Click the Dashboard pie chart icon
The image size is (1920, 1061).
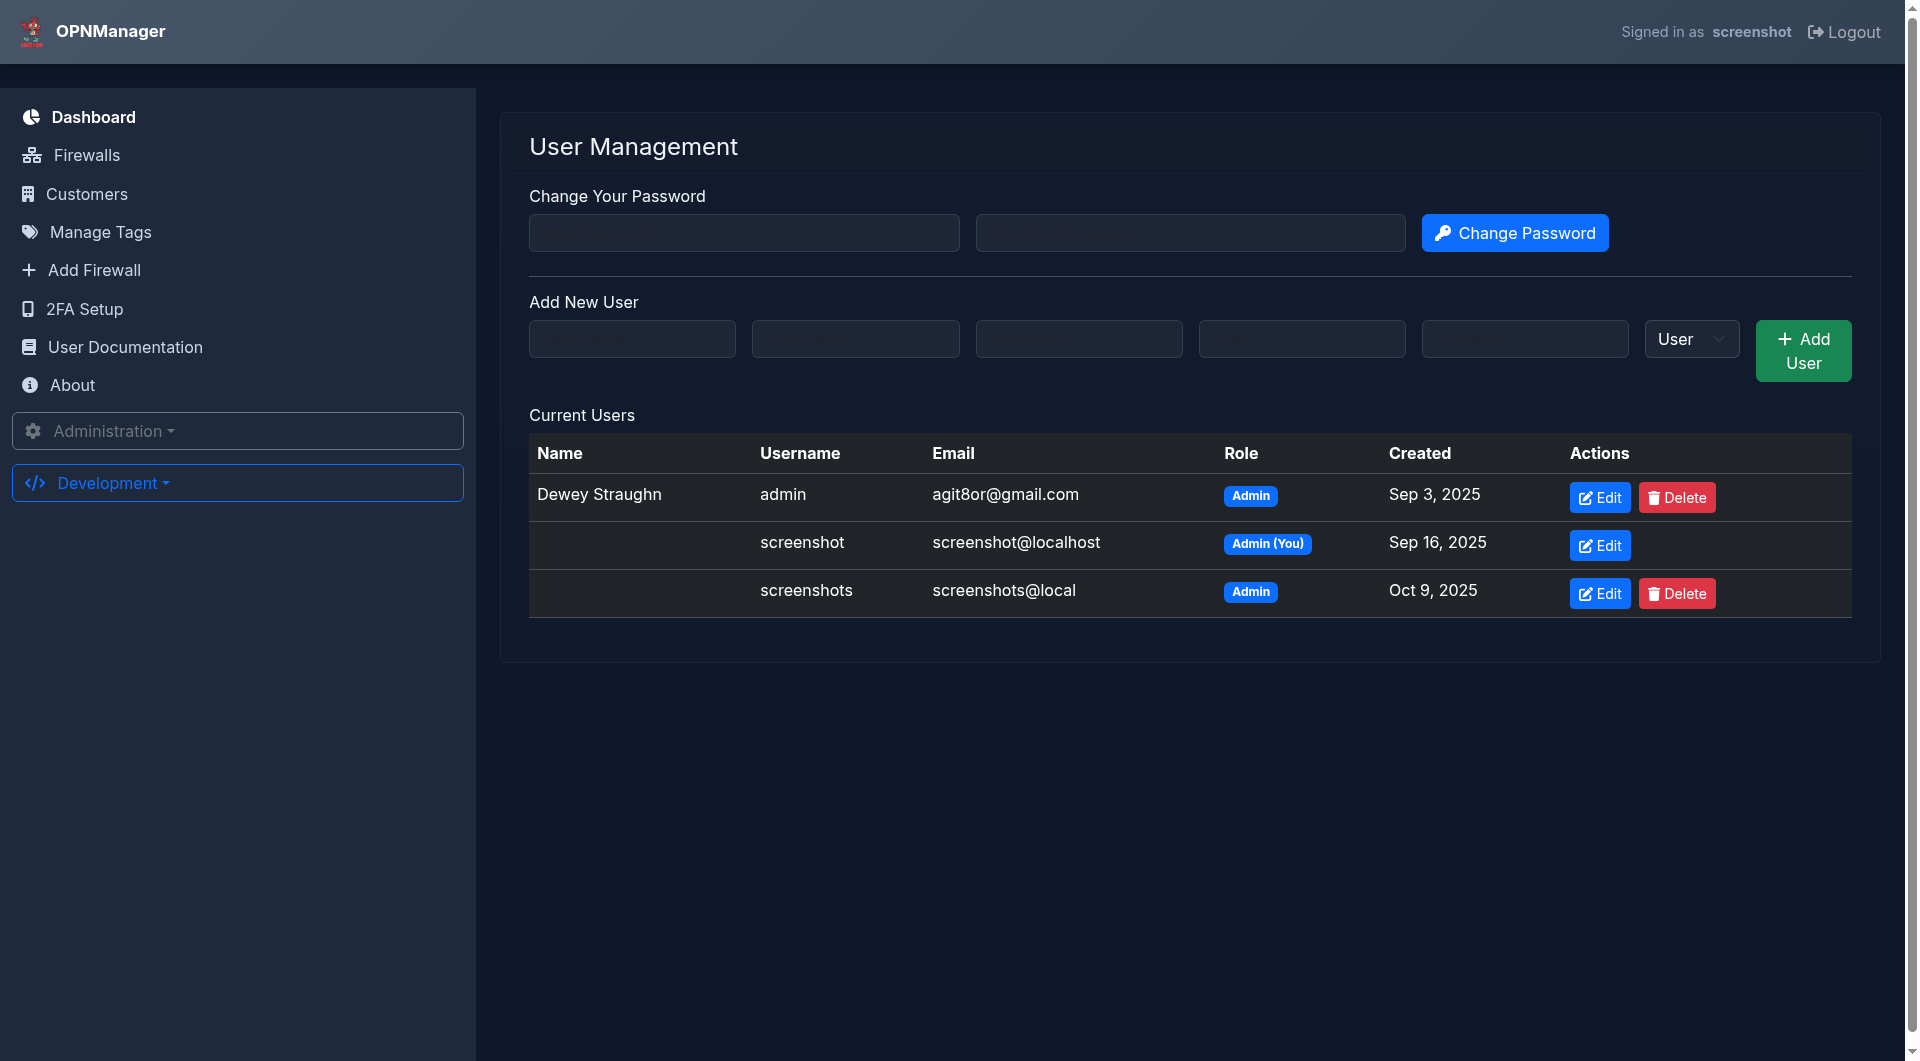(31, 117)
